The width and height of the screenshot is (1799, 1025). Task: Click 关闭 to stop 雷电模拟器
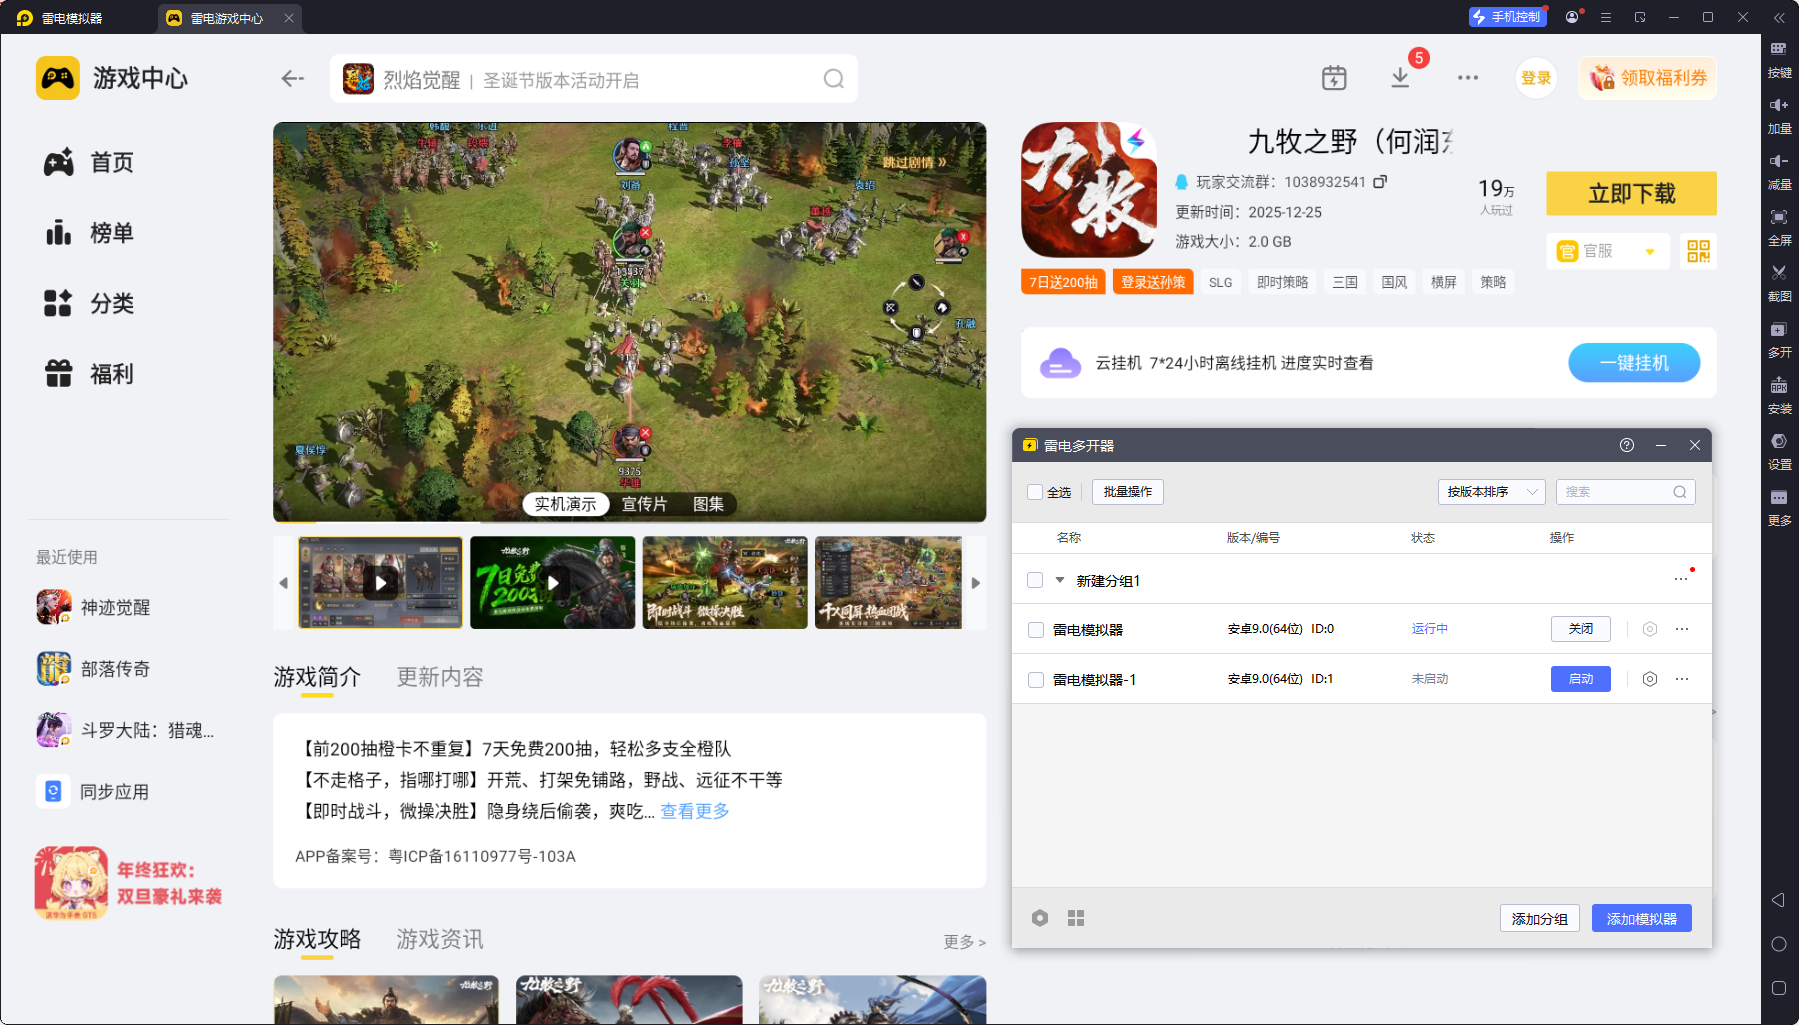click(x=1580, y=629)
